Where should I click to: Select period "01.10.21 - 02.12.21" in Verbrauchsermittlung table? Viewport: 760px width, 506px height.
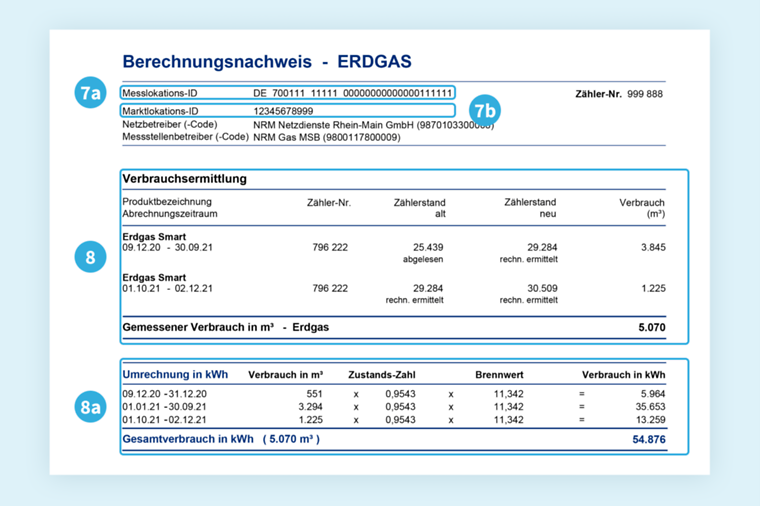(x=167, y=288)
